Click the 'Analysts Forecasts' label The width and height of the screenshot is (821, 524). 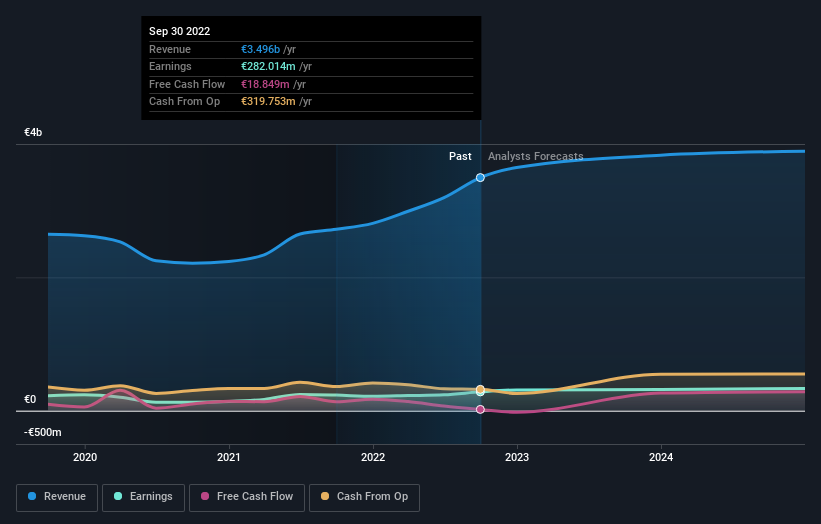click(536, 156)
